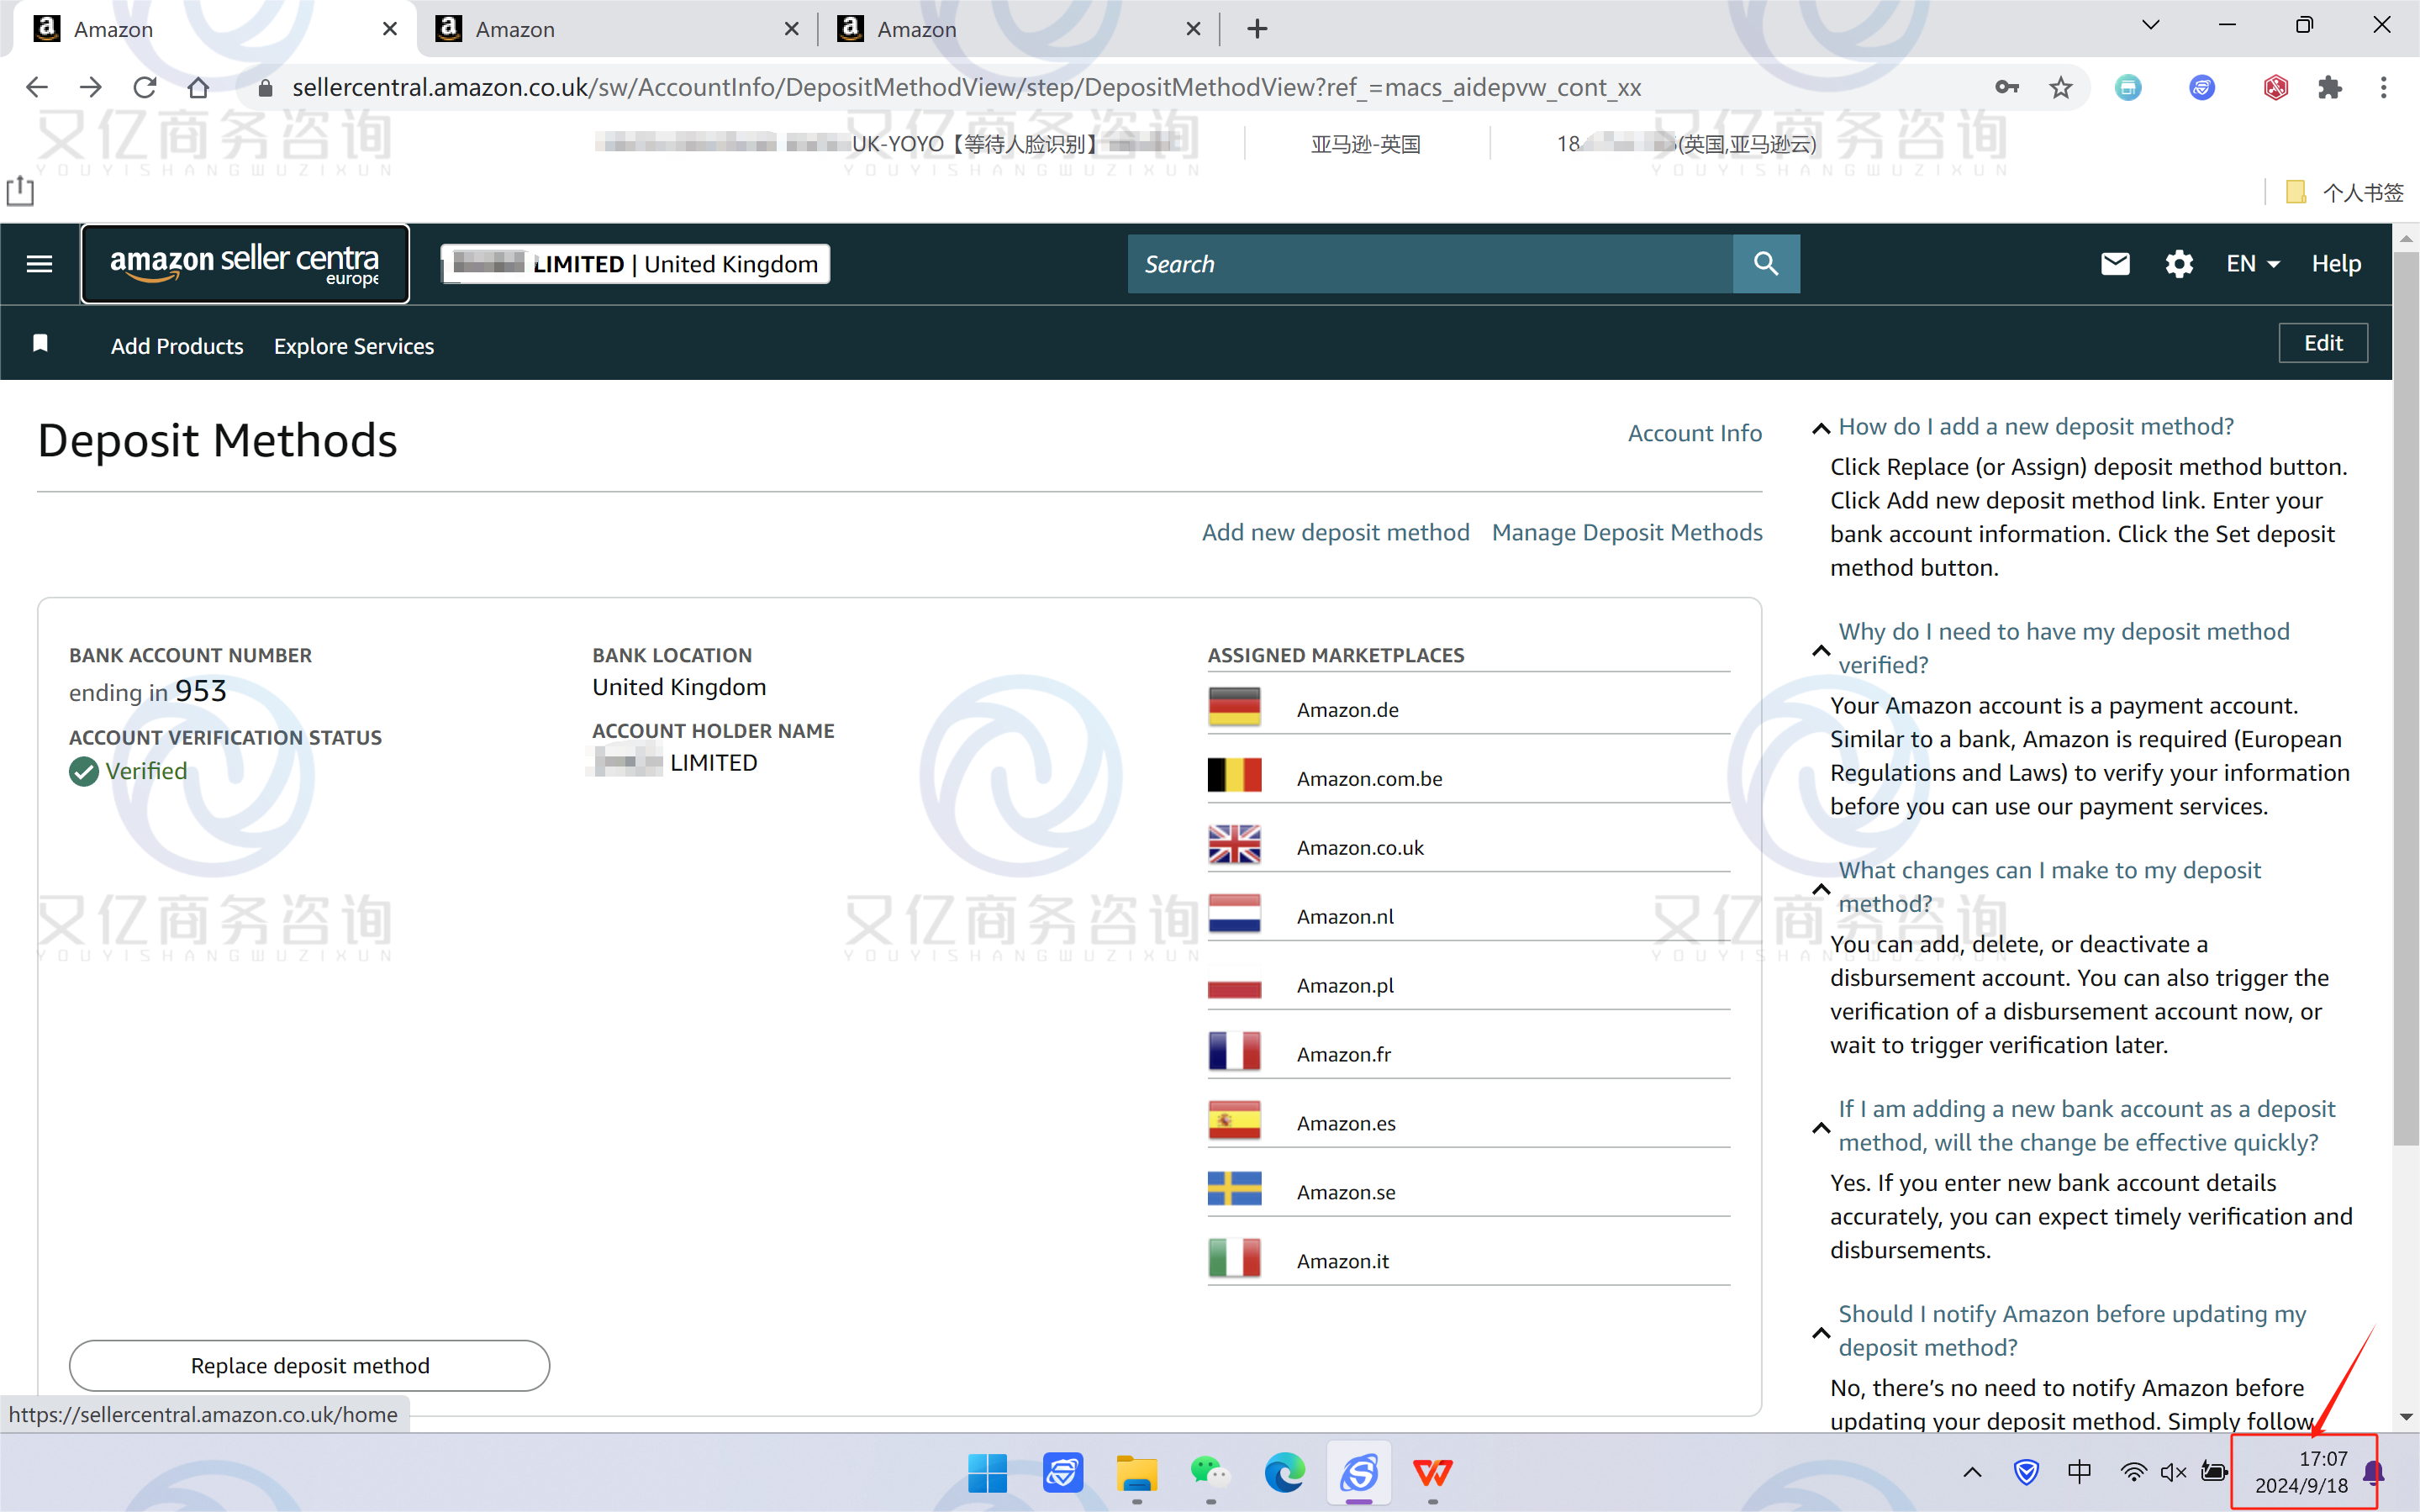Collapse 'What changes can I make to my deposit method?'

[x=1821, y=888]
